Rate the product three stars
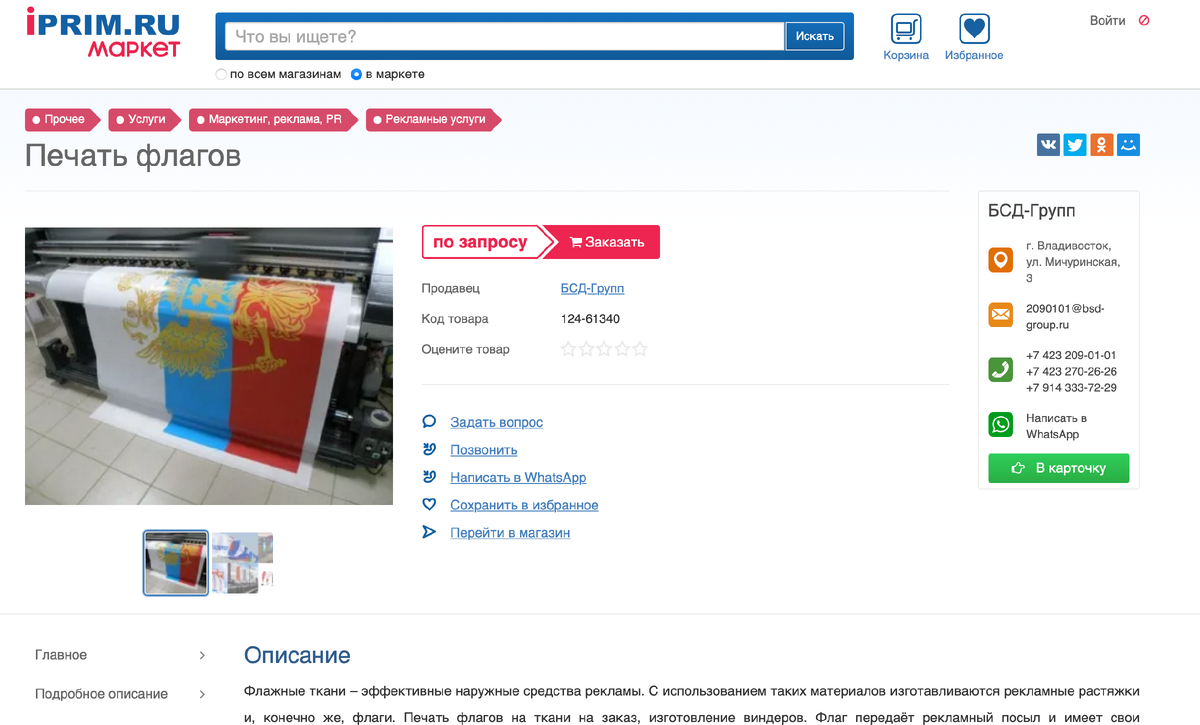Image resolution: width=1200 pixels, height=725 pixels. coord(604,349)
